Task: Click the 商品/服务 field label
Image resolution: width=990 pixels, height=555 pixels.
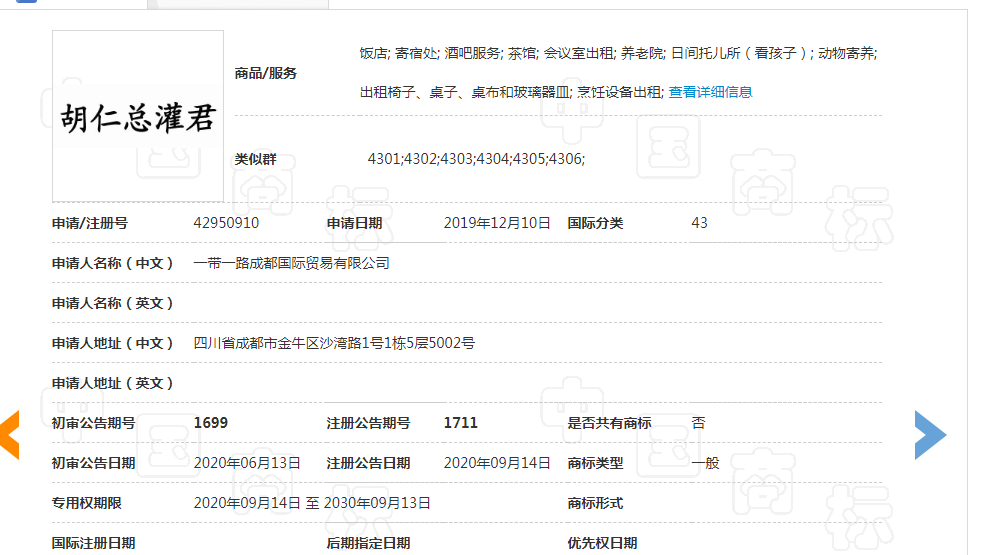Action: [265, 73]
